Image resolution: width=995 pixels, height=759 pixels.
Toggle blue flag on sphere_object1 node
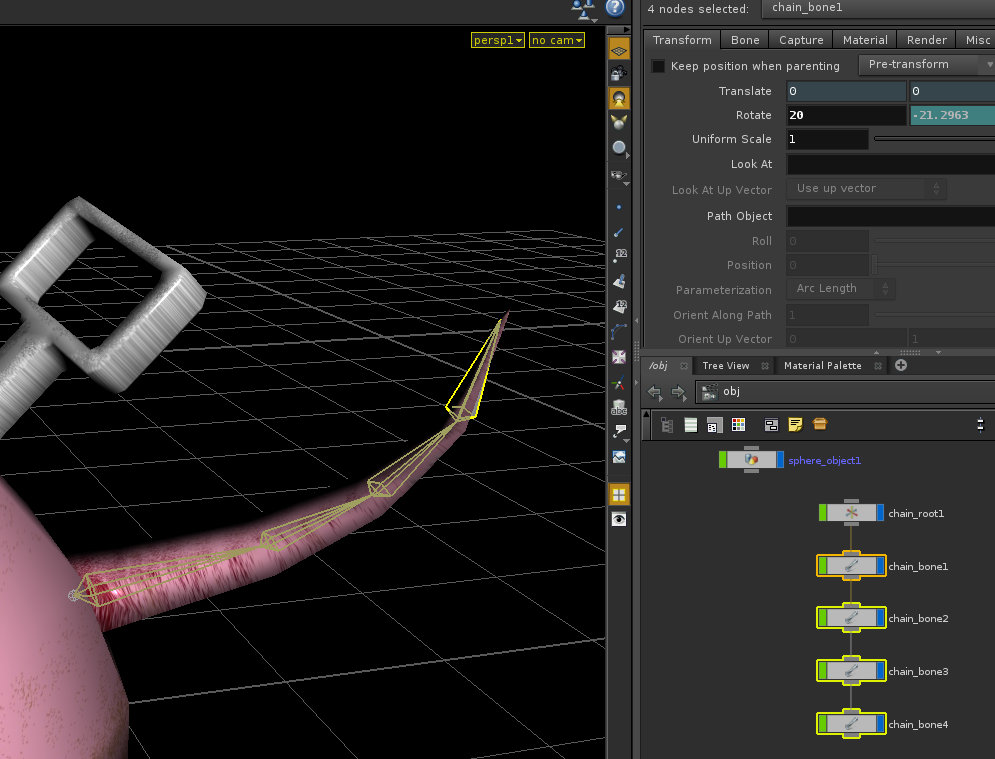click(x=781, y=459)
